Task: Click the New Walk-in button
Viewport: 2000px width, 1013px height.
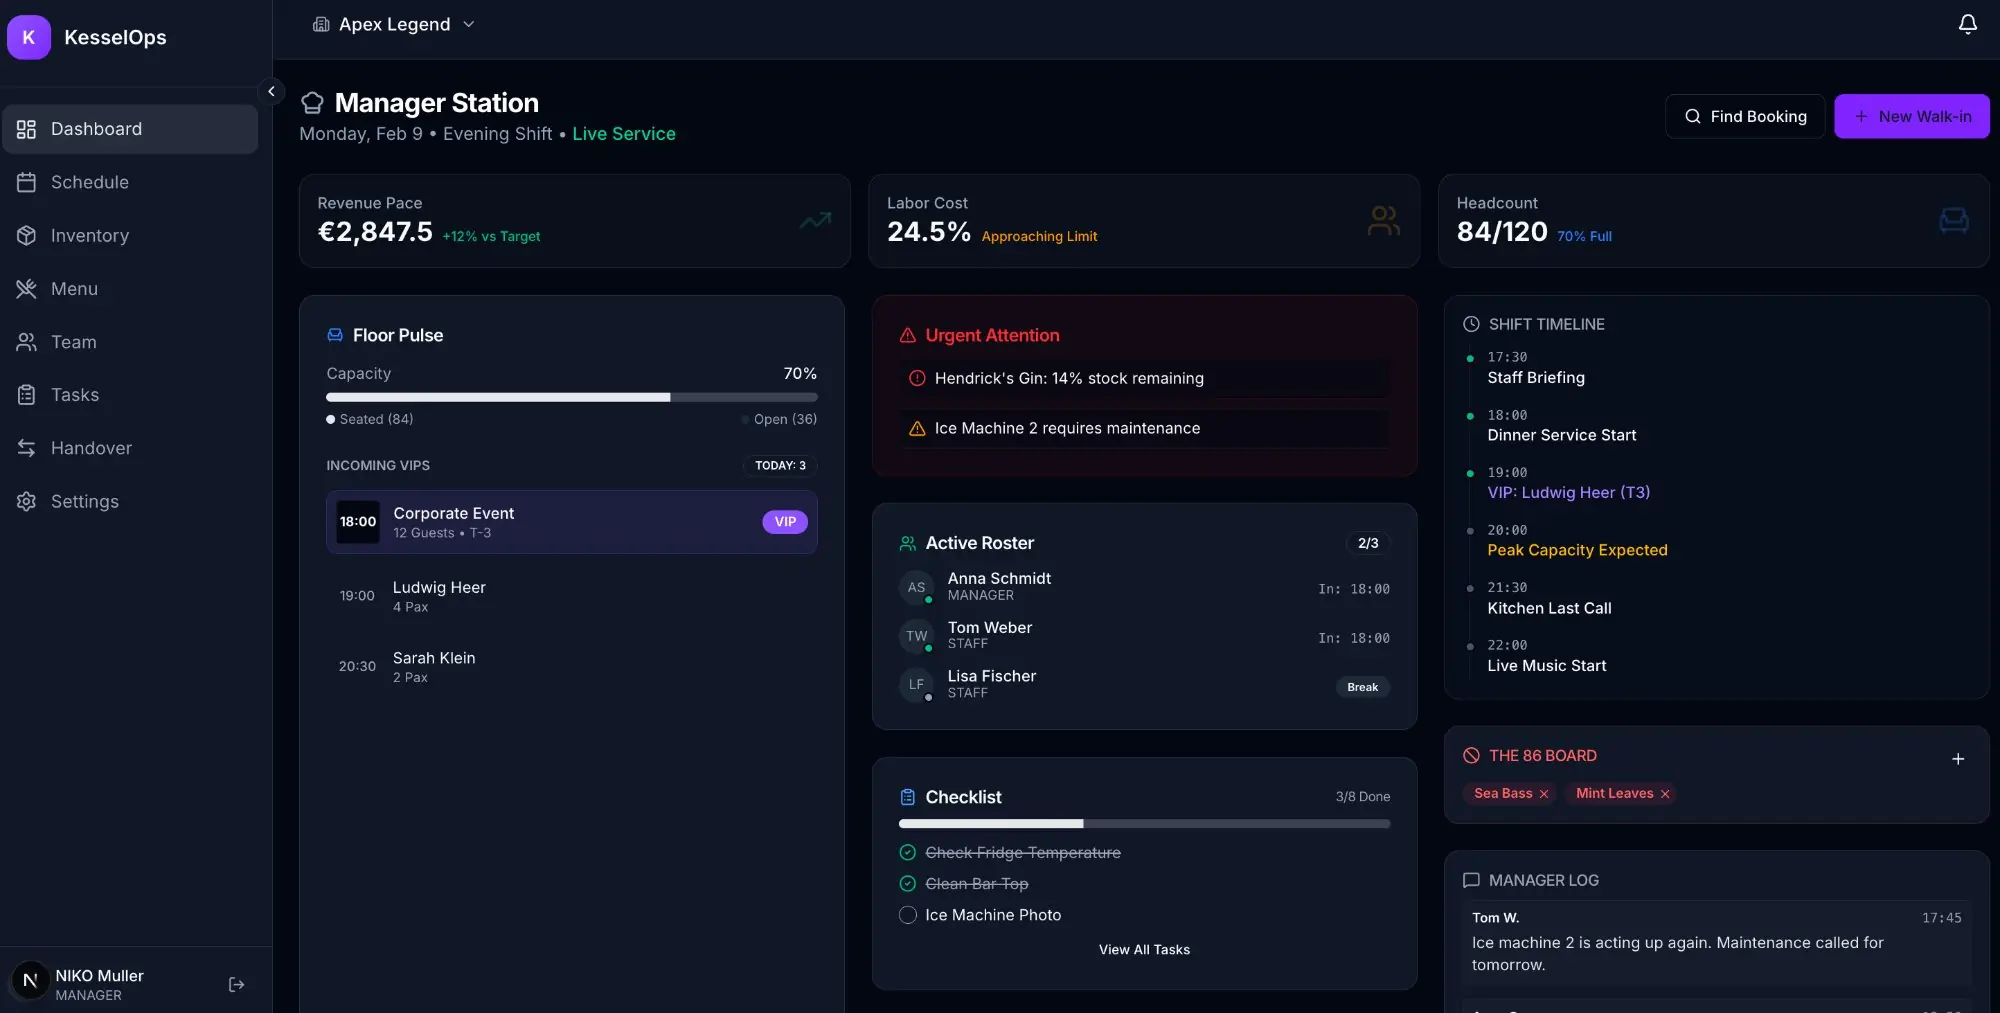Action: [x=1912, y=116]
